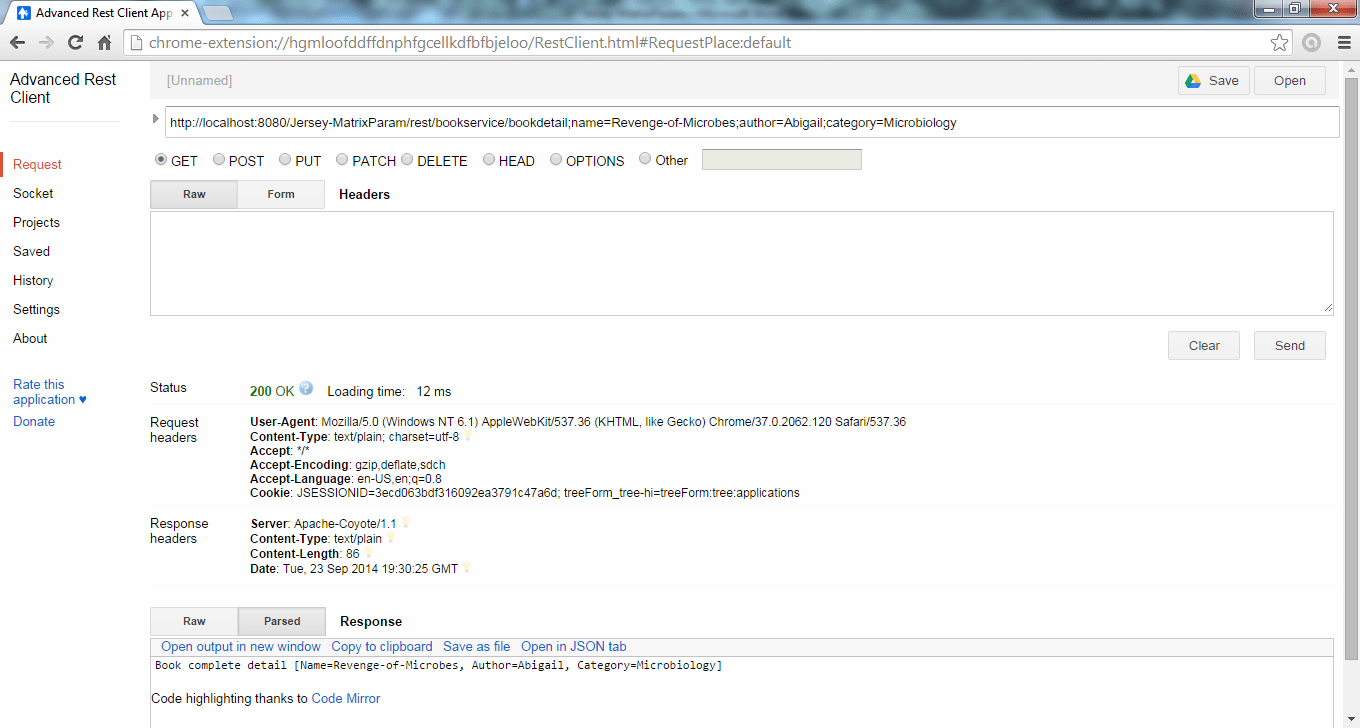Screen dimensions: 1360x728
Task: Copy the response to clipboard
Action: coord(381,646)
